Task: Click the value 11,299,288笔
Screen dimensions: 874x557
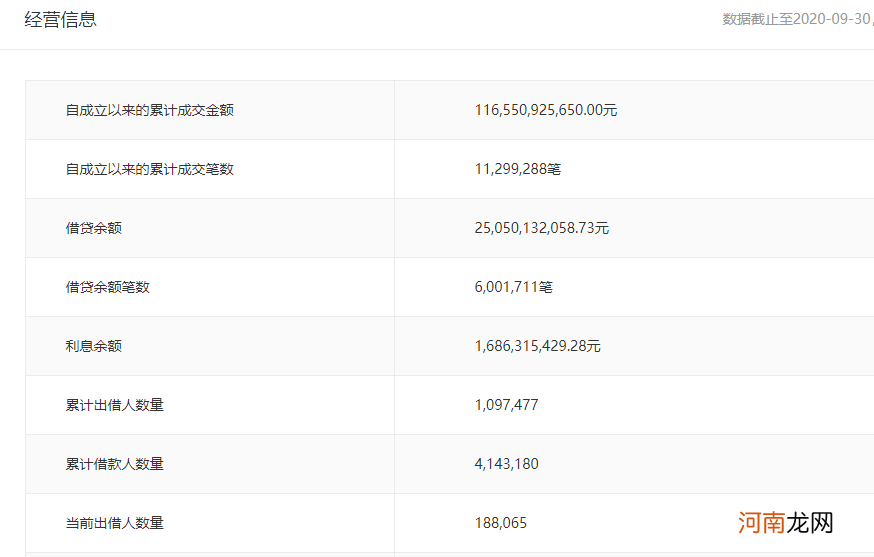Action: [517, 169]
